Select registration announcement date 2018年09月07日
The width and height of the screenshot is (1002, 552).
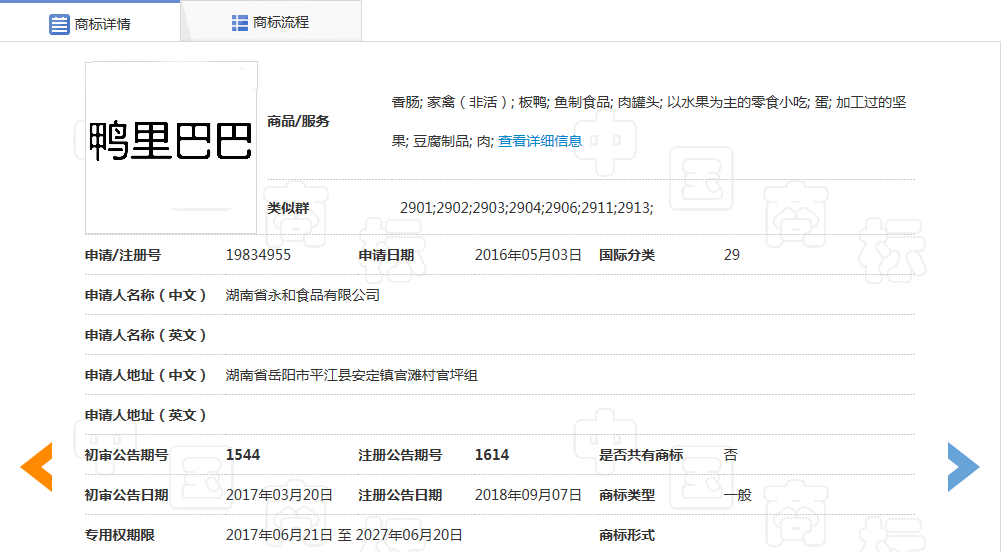[x=528, y=495]
